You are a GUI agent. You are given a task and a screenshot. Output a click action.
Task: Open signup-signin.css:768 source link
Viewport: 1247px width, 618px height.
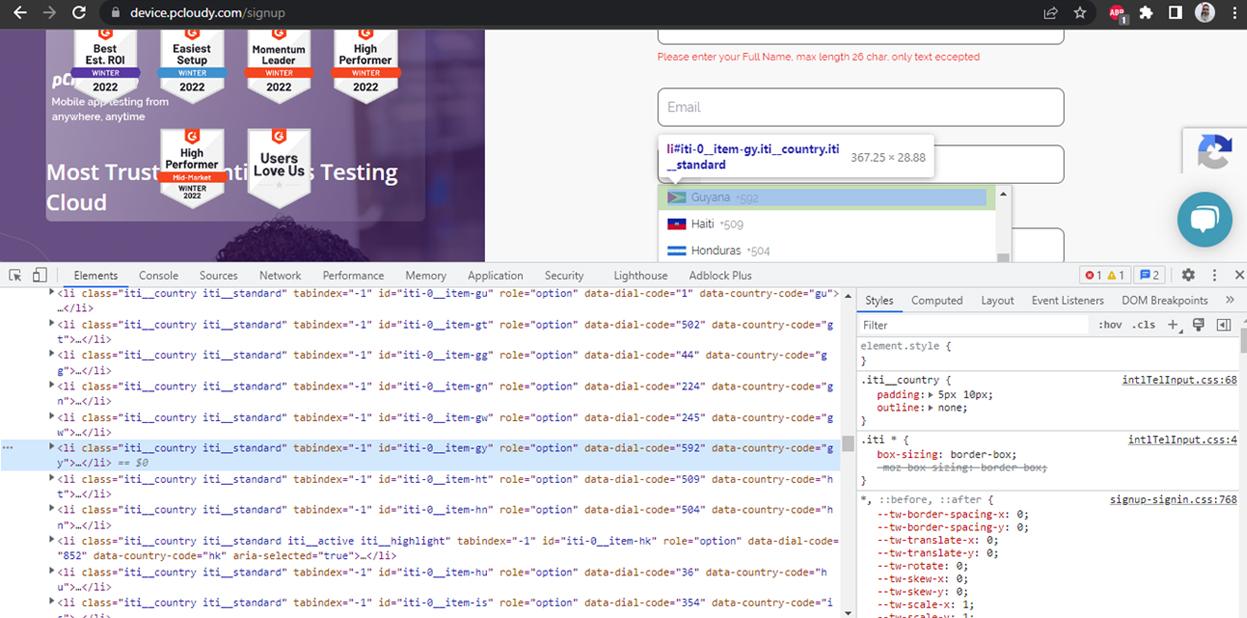pos(1173,500)
